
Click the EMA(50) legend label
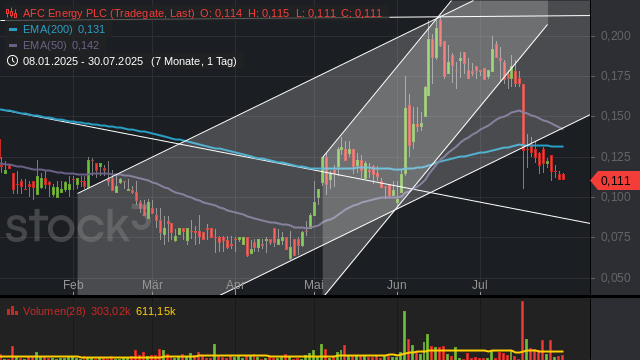coord(45,45)
